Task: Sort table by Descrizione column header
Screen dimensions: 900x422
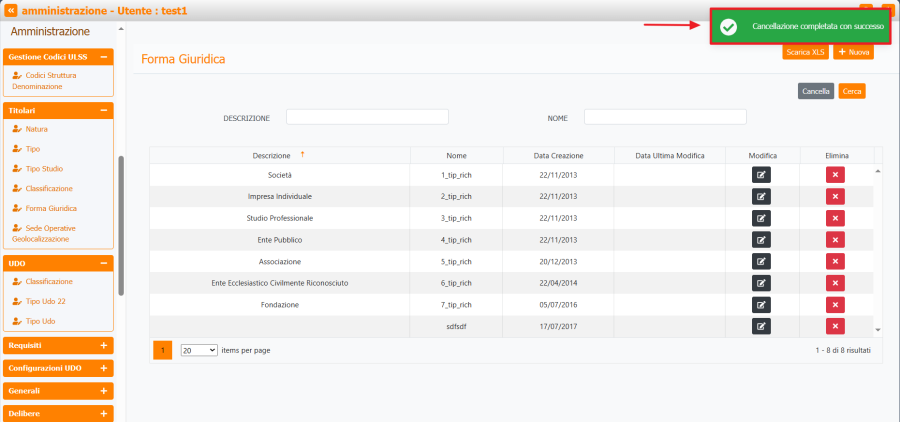Action: (272, 155)
